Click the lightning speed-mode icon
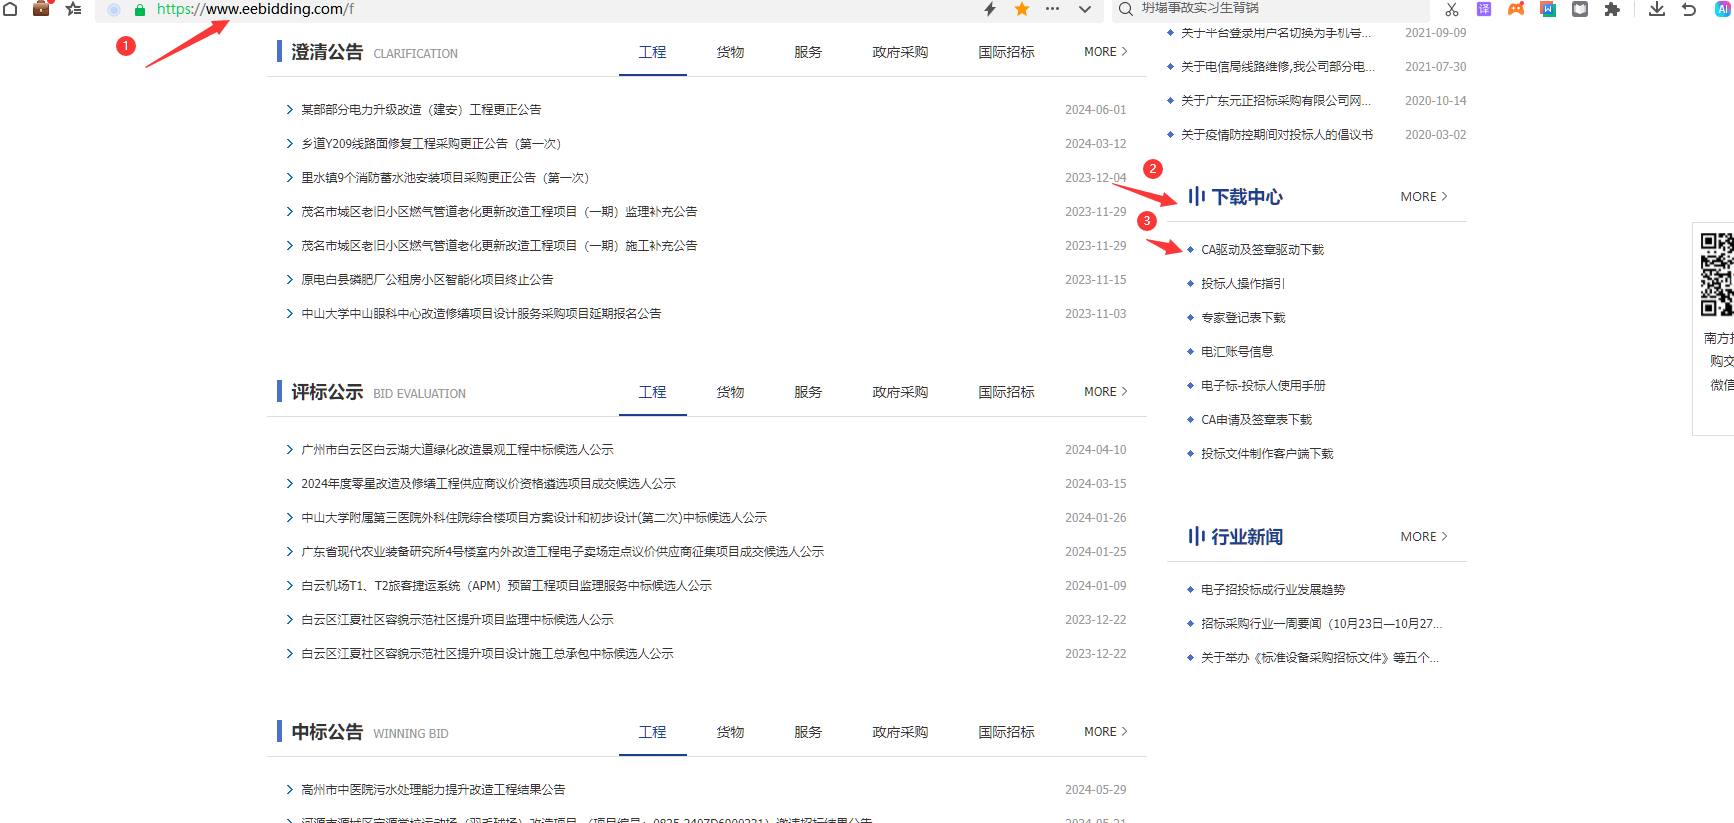Viewport: 1734px width, 823px height. click(x=990, y=9)
